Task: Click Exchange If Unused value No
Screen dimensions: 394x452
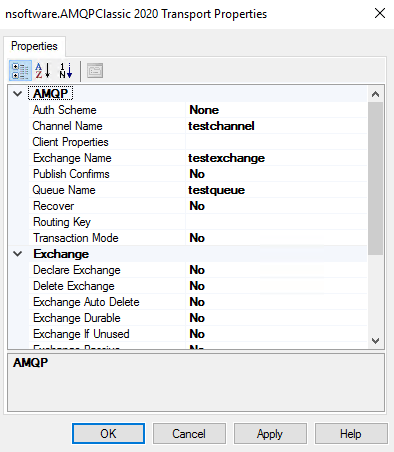Action: pyautogui.click(x=276, y=334)
